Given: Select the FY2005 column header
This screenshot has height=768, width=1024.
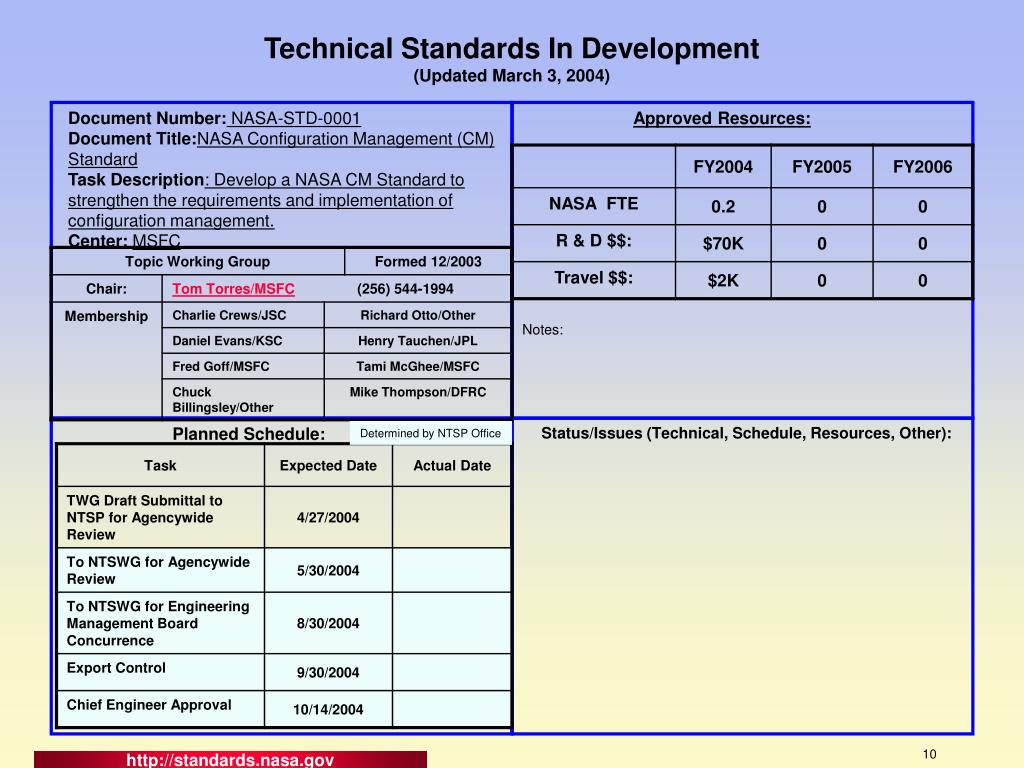Looking at the screenshot, I should point(822,167).
